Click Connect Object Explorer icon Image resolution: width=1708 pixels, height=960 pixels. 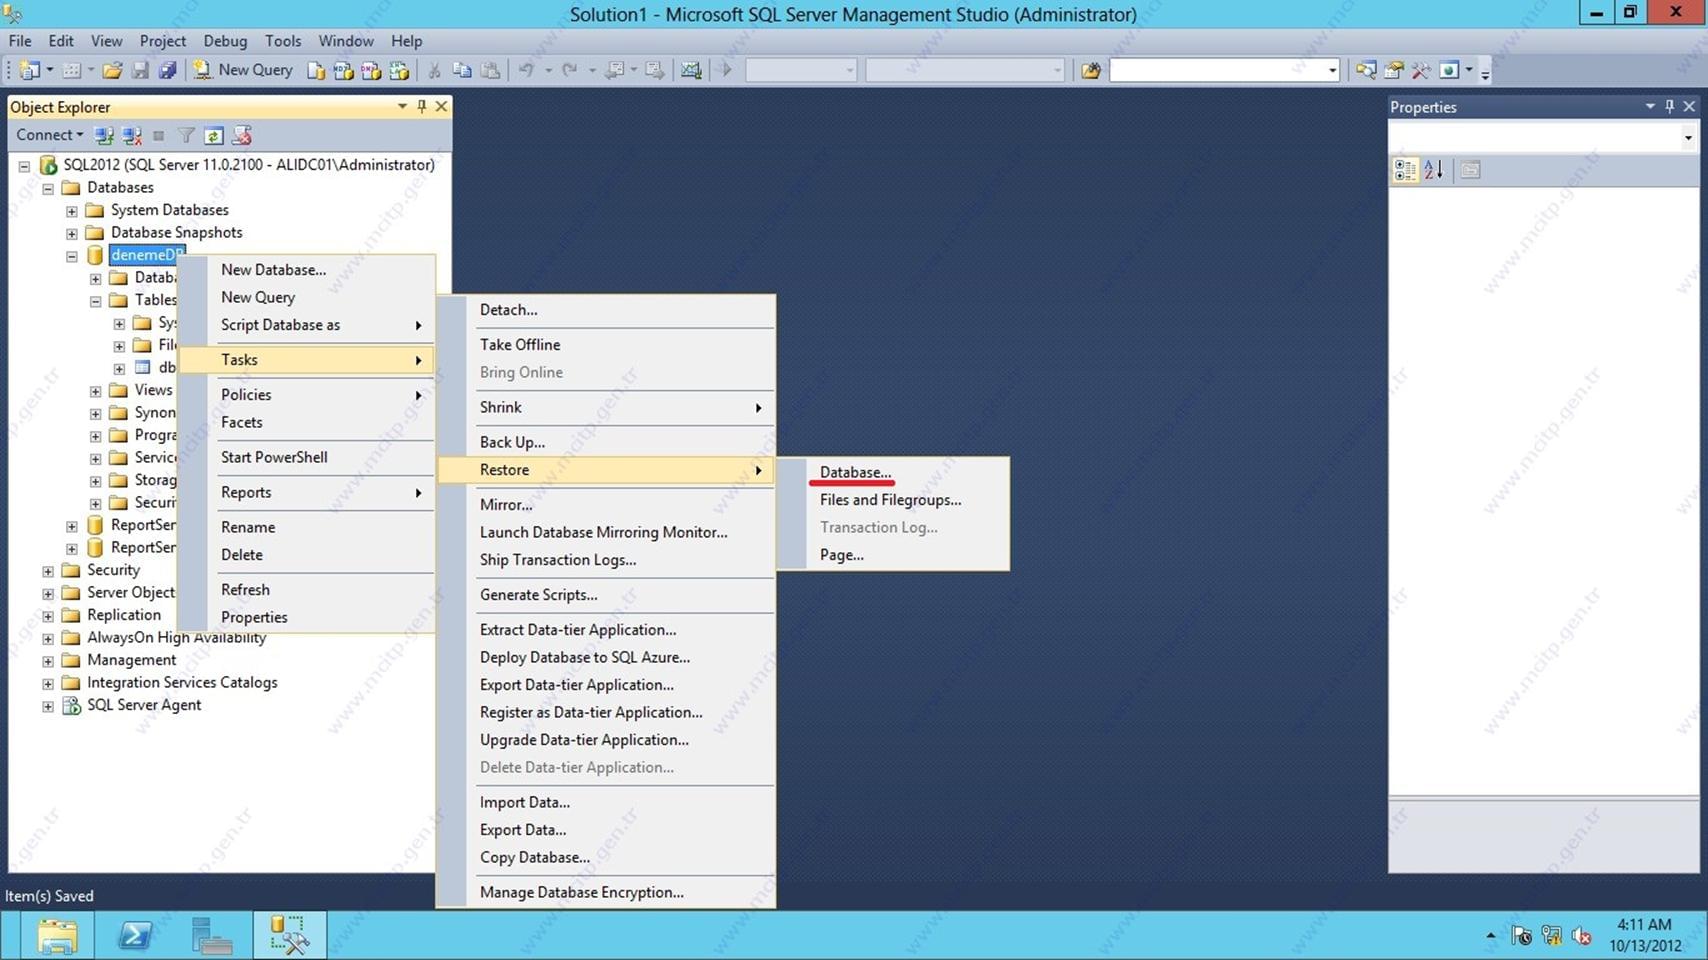tap(103, 135)
